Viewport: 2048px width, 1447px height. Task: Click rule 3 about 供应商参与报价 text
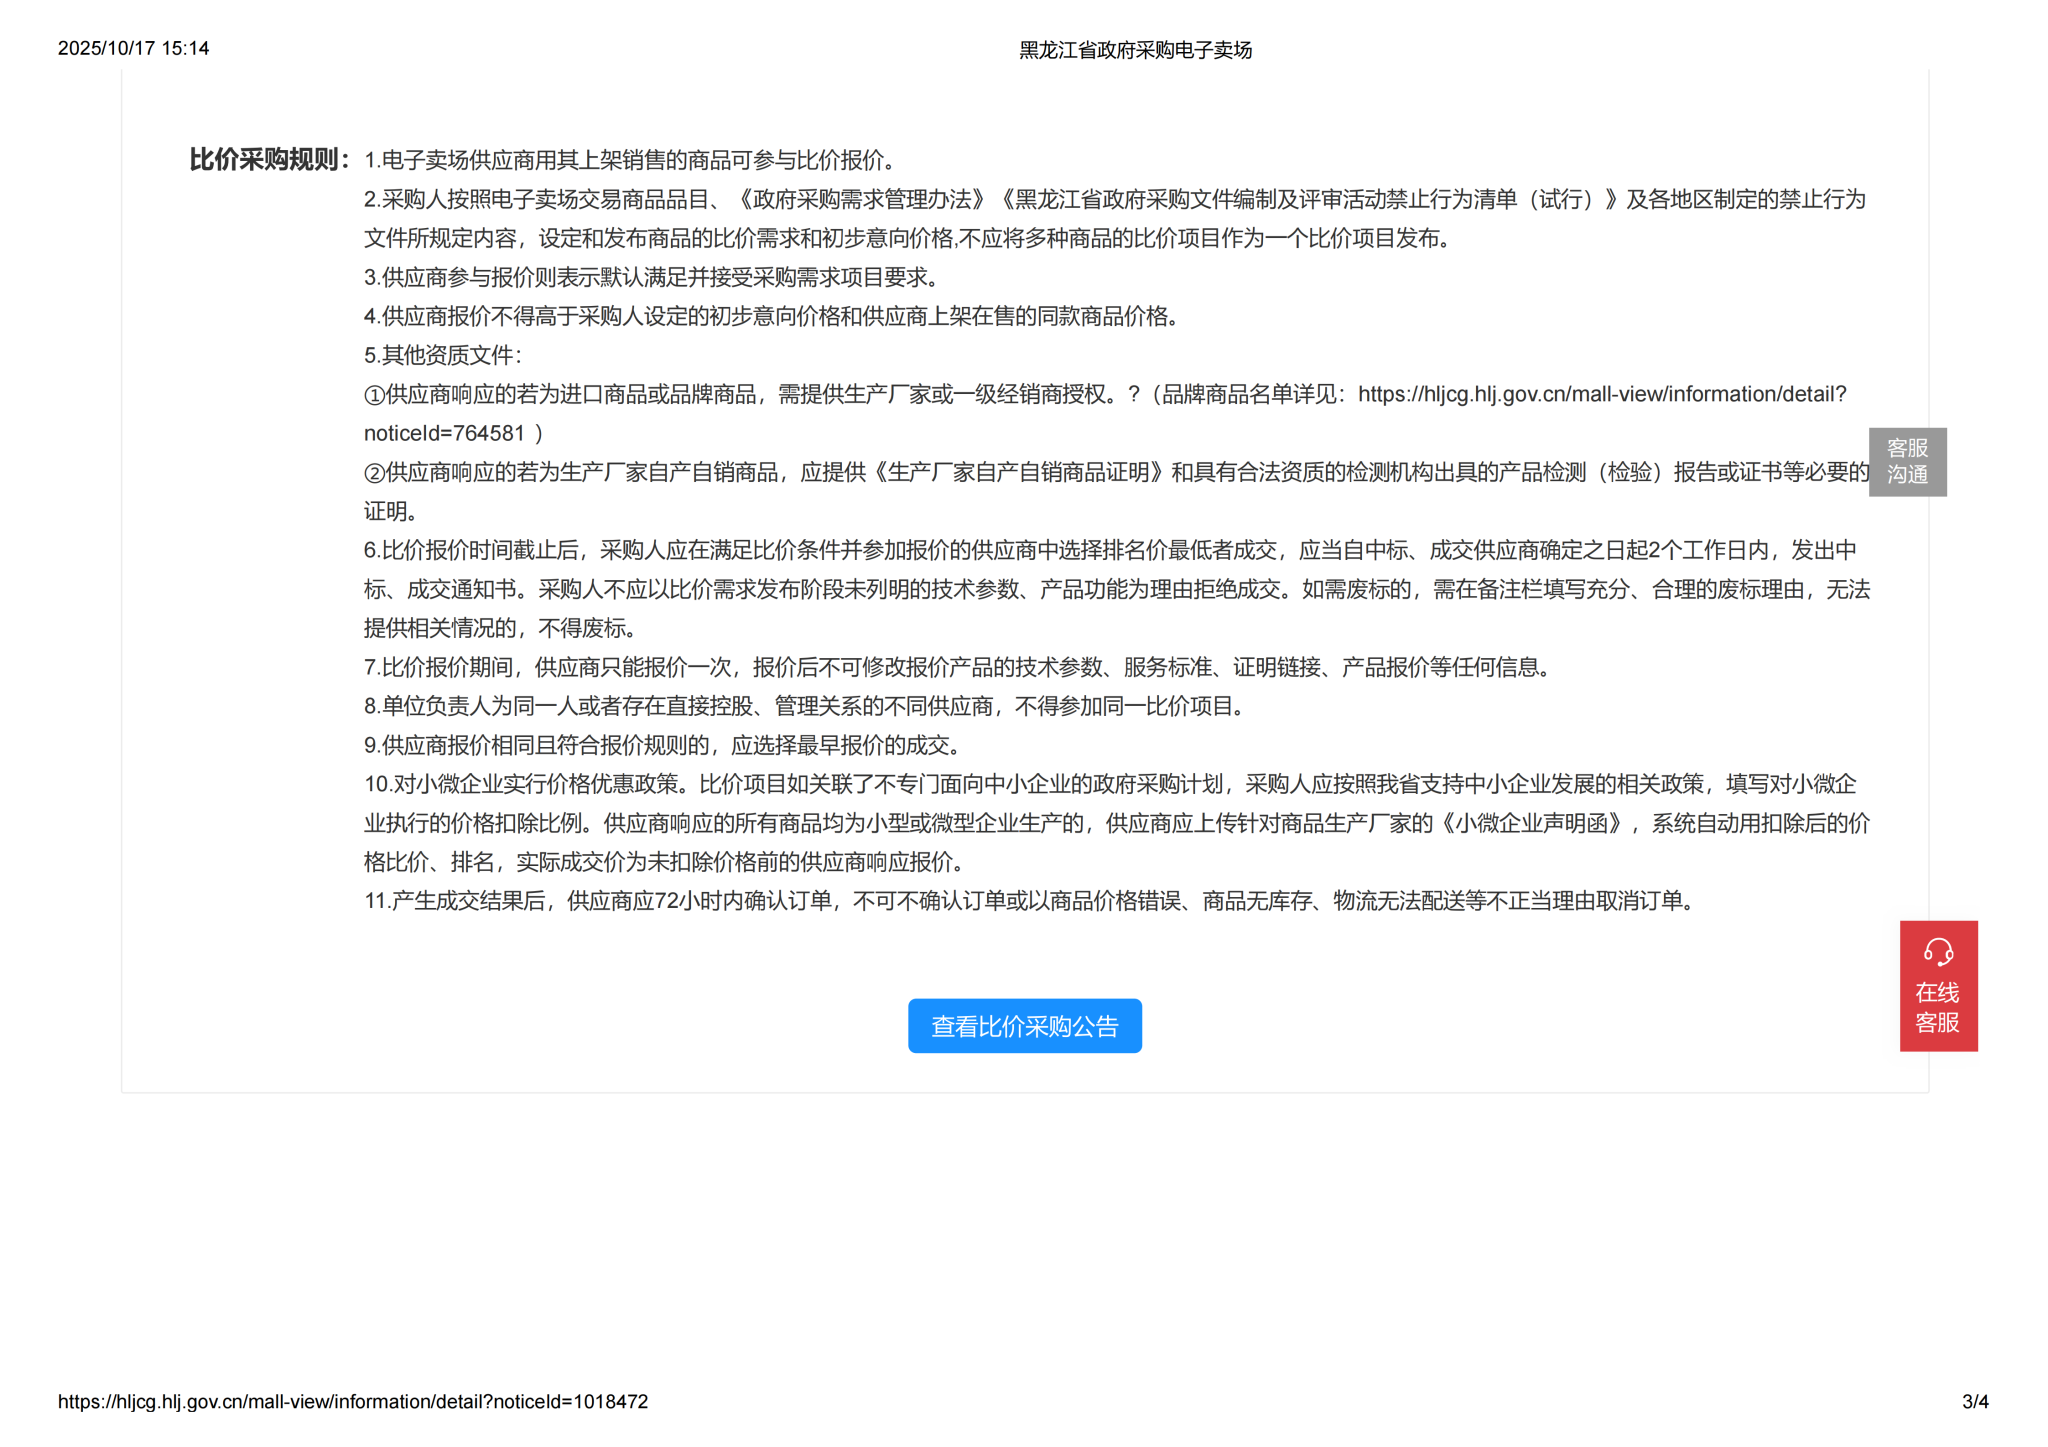click(x=652, y=277)
